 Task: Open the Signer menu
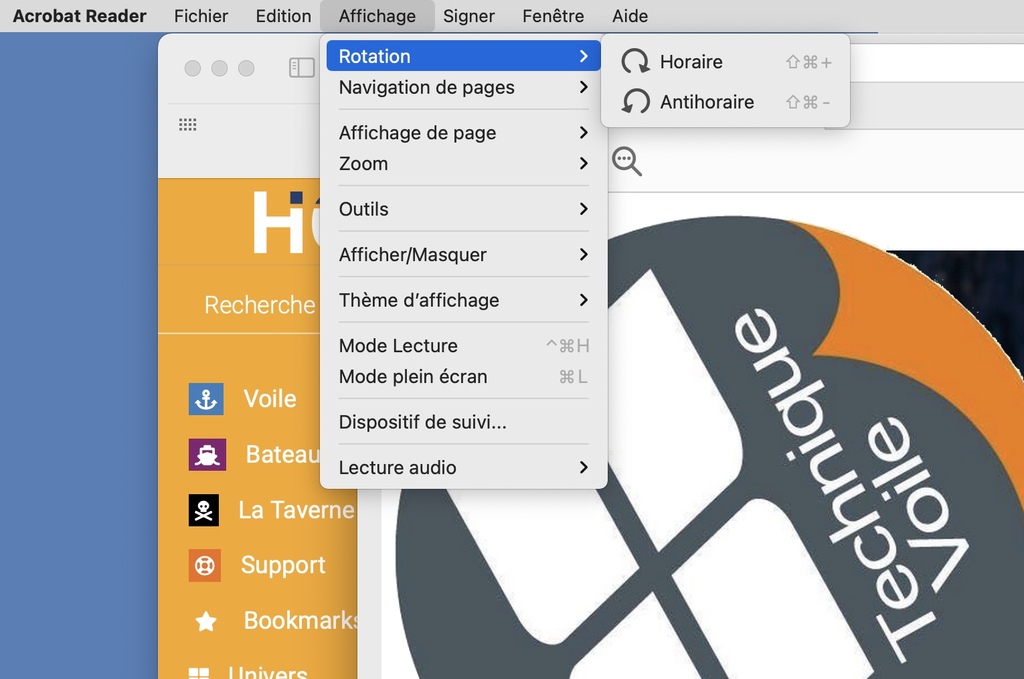tap(469, 16)
